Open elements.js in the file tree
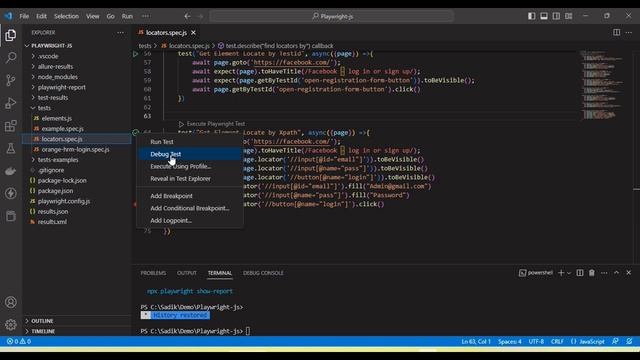 77,118
